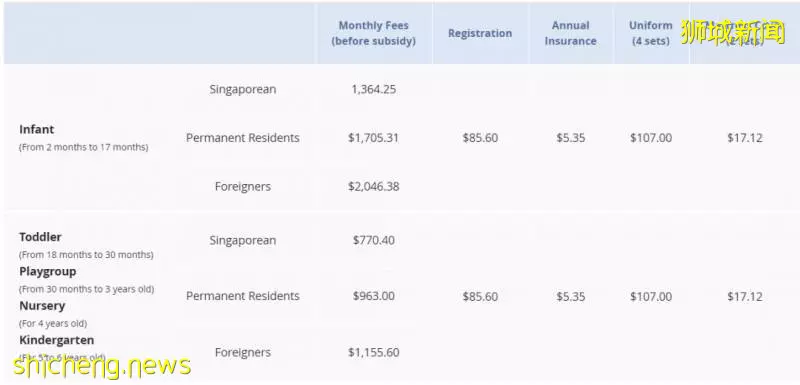This screenshot has height=385, width=800.
Task: Click the yellow Chinese watermark logo
Action: pyautogui.click(x=732, y=32)
